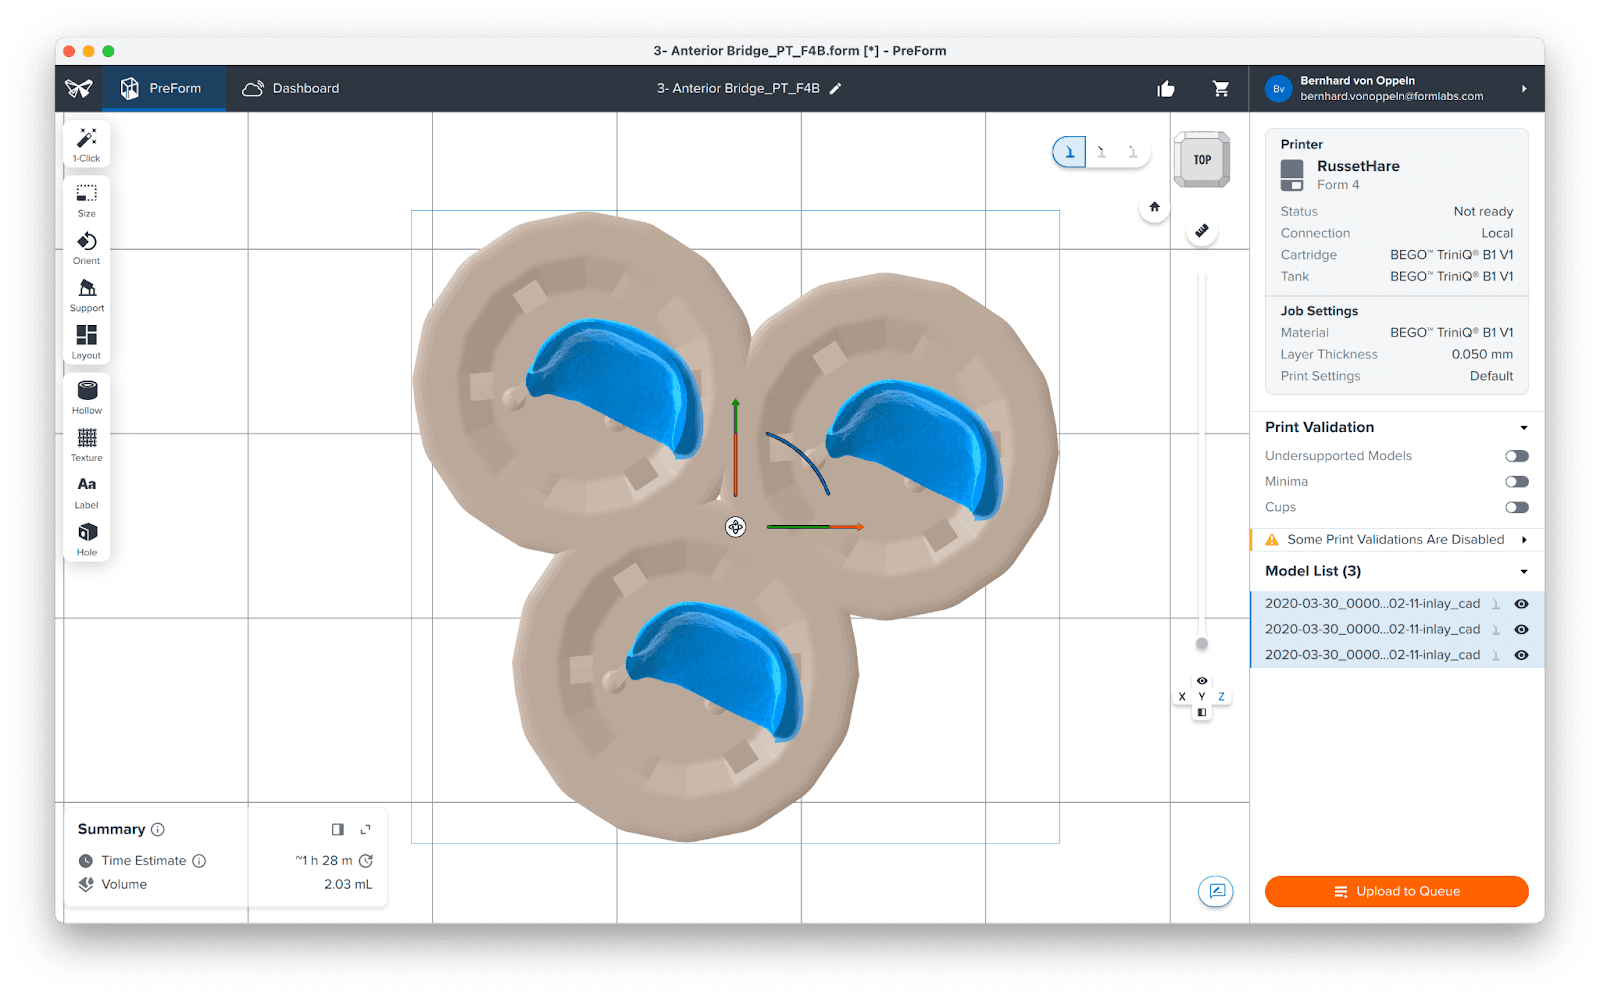Open the Label tool
The image size is (1600, 996).
[x=87, y=491]
